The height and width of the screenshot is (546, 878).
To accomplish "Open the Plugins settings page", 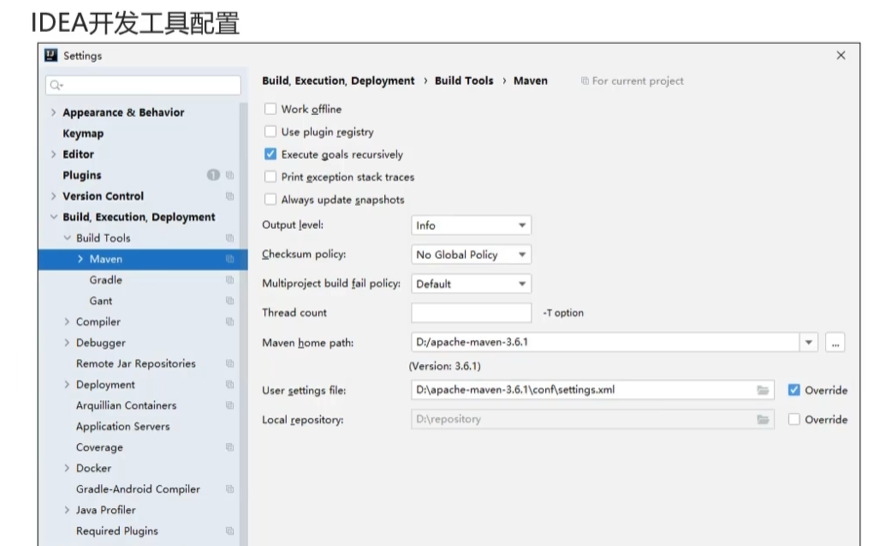I will coord(82,175).
